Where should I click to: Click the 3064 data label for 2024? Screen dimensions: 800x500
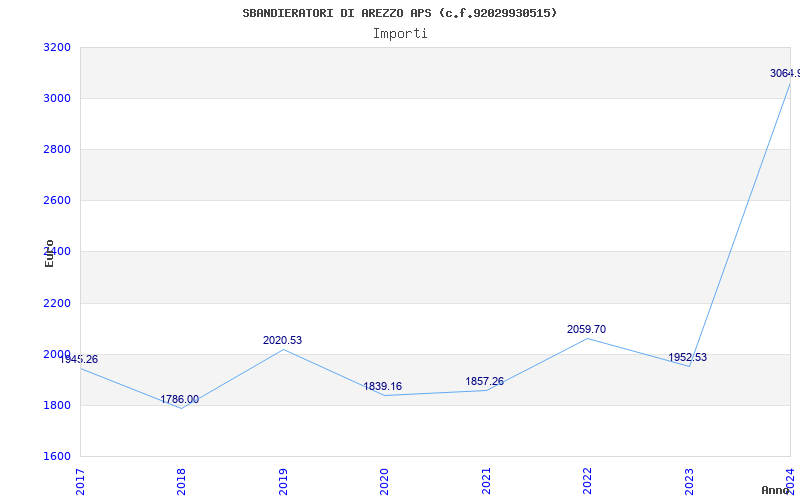[x=785, y=73]
